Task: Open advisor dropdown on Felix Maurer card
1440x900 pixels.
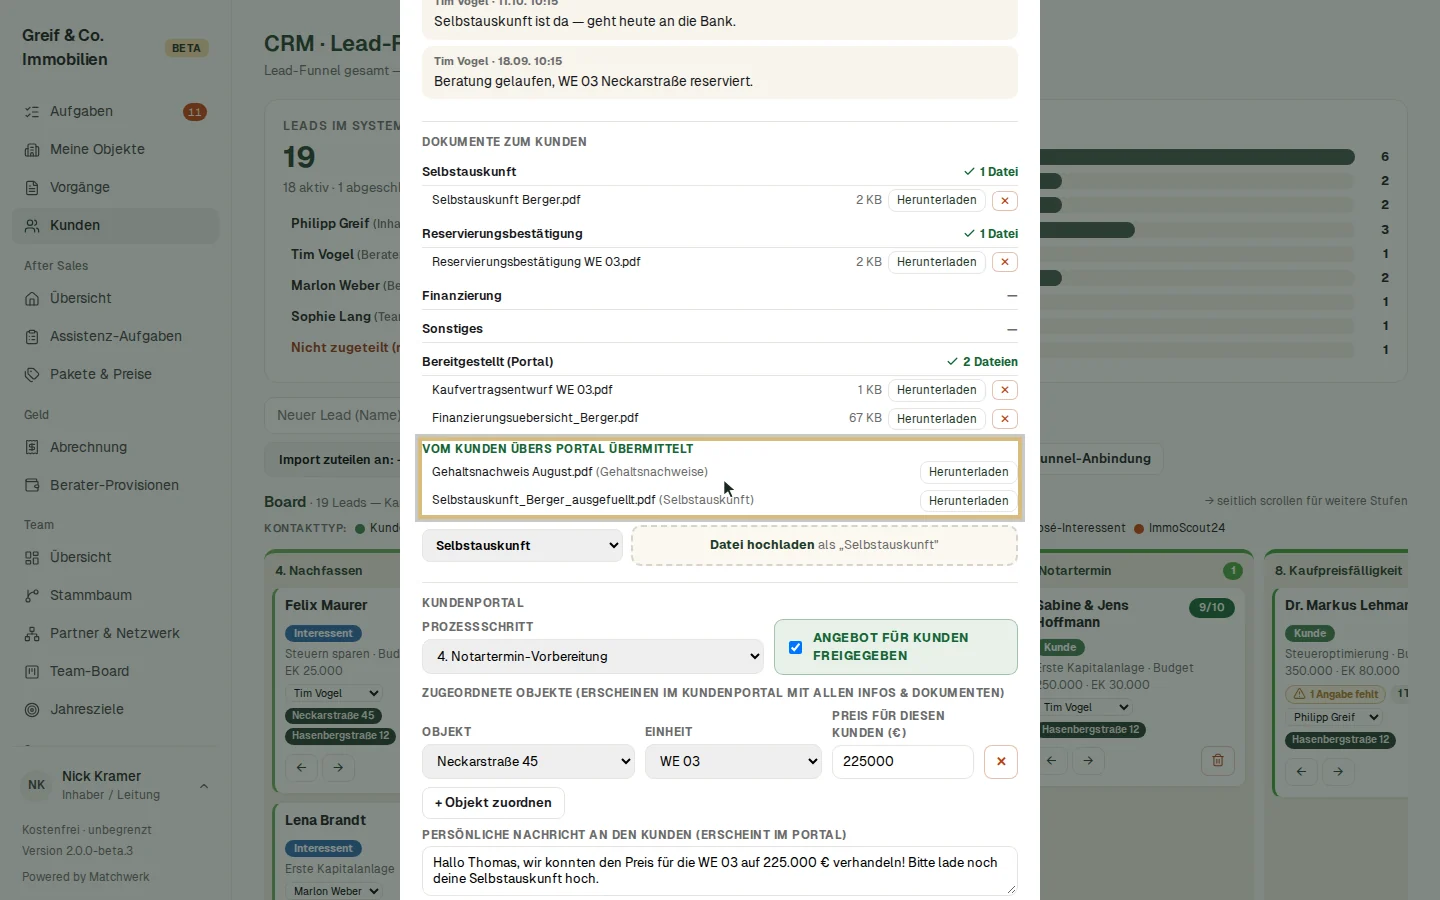Action: coord(334,693)
